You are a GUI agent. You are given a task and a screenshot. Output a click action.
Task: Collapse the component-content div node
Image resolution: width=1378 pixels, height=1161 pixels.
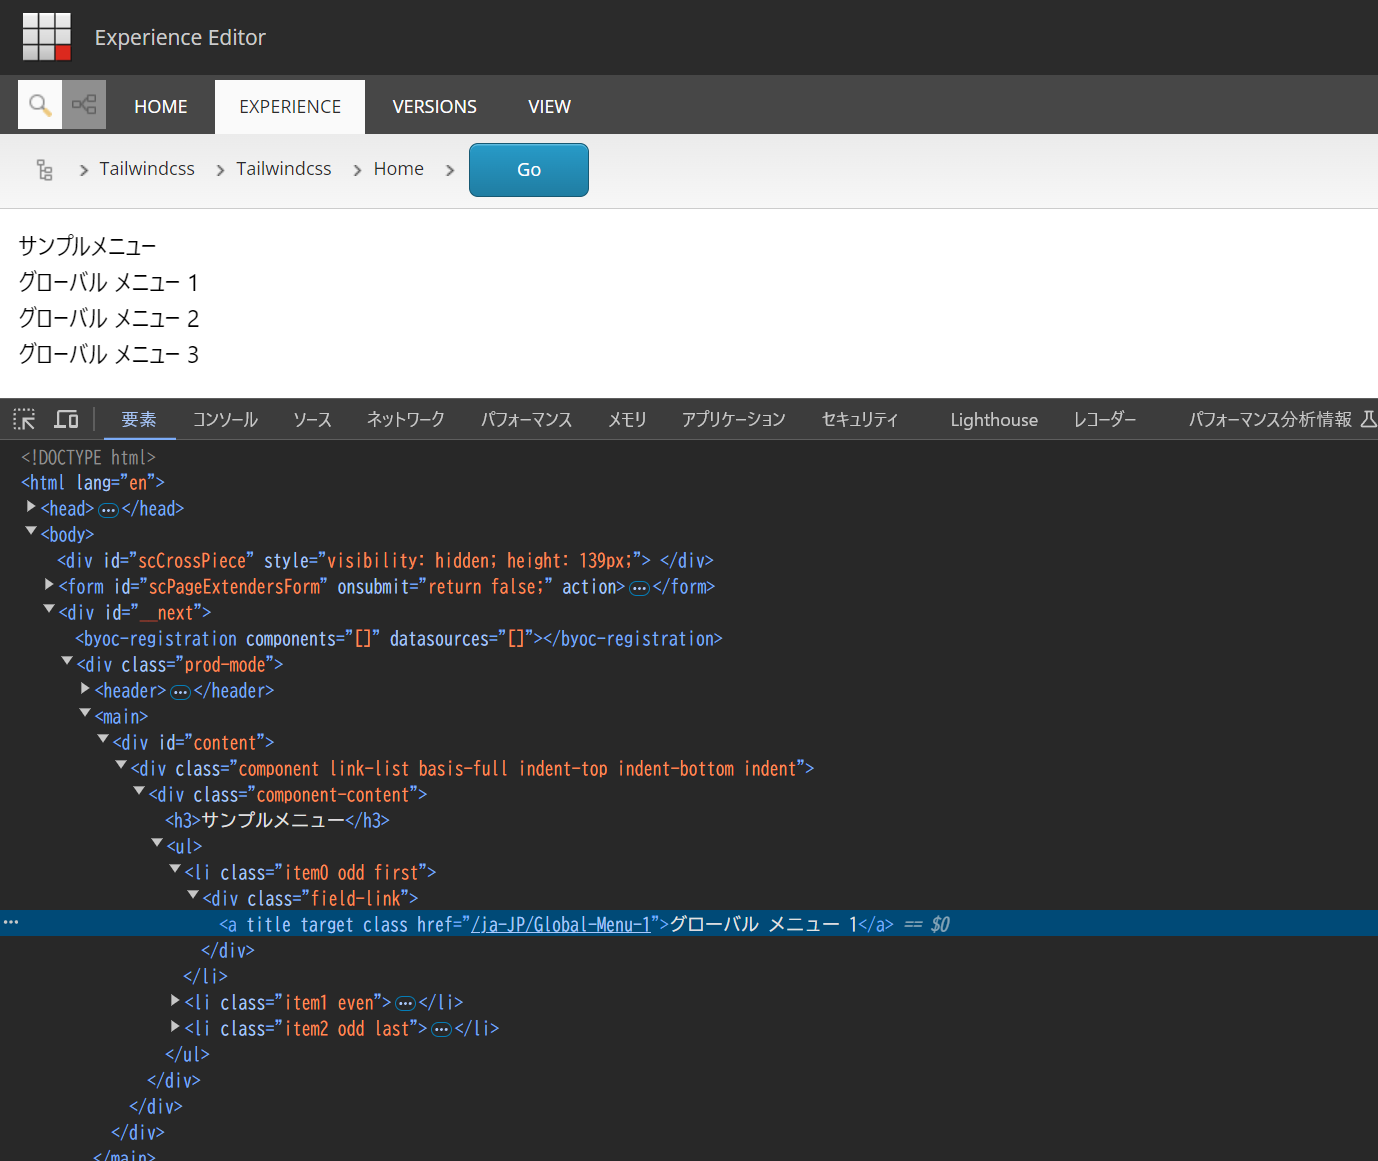(139, 791)
